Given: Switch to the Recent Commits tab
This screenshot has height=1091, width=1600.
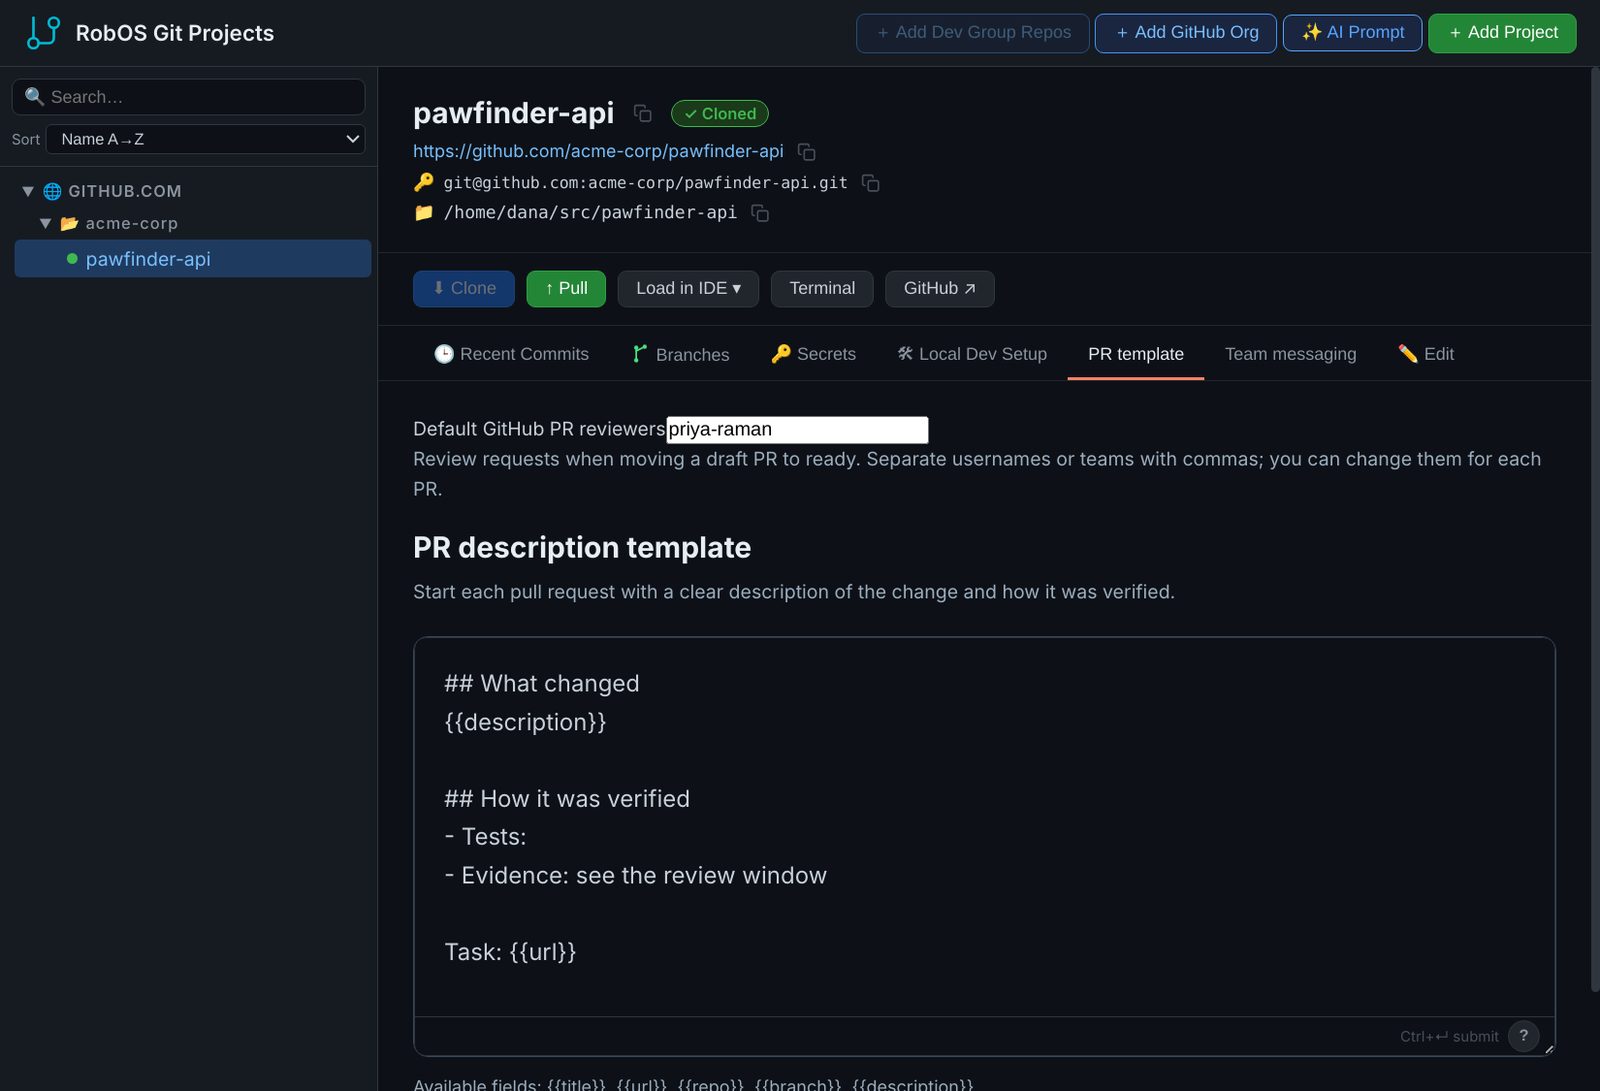Looking at the screenshot, I should [x=511, y=354].
